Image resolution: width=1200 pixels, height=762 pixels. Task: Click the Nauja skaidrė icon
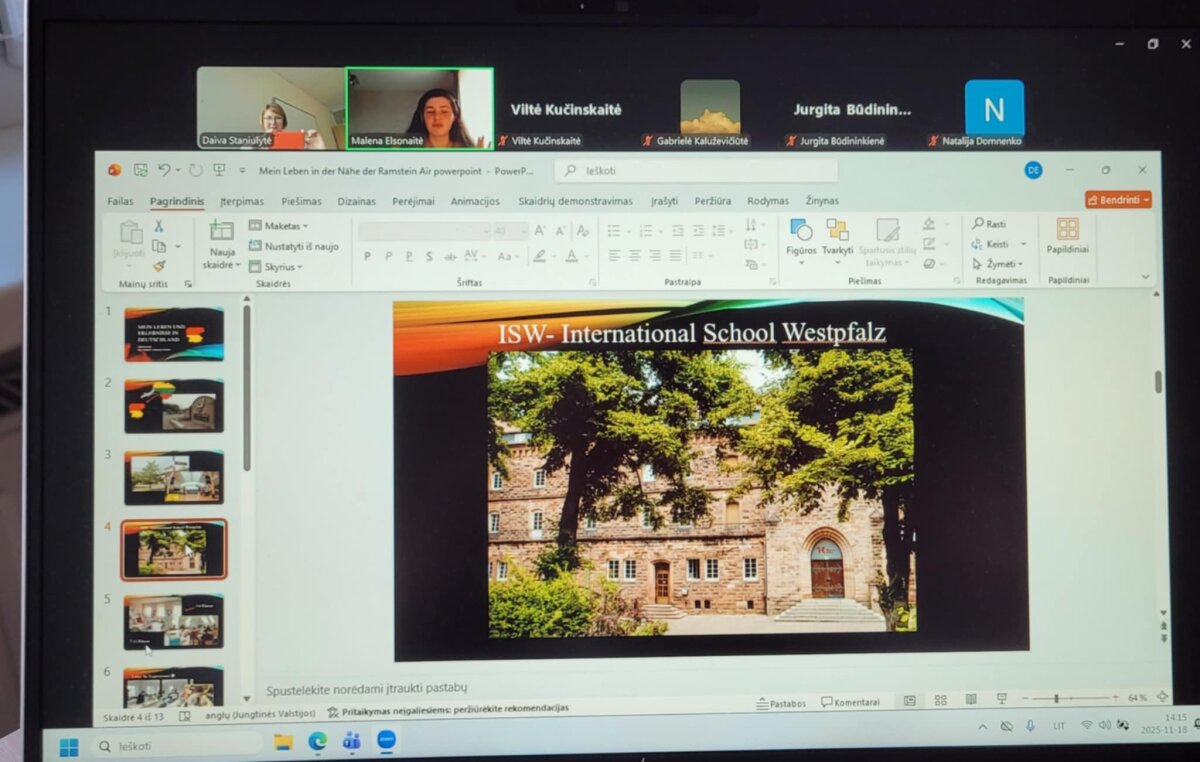pyautogui.click(x=221, y=232)
